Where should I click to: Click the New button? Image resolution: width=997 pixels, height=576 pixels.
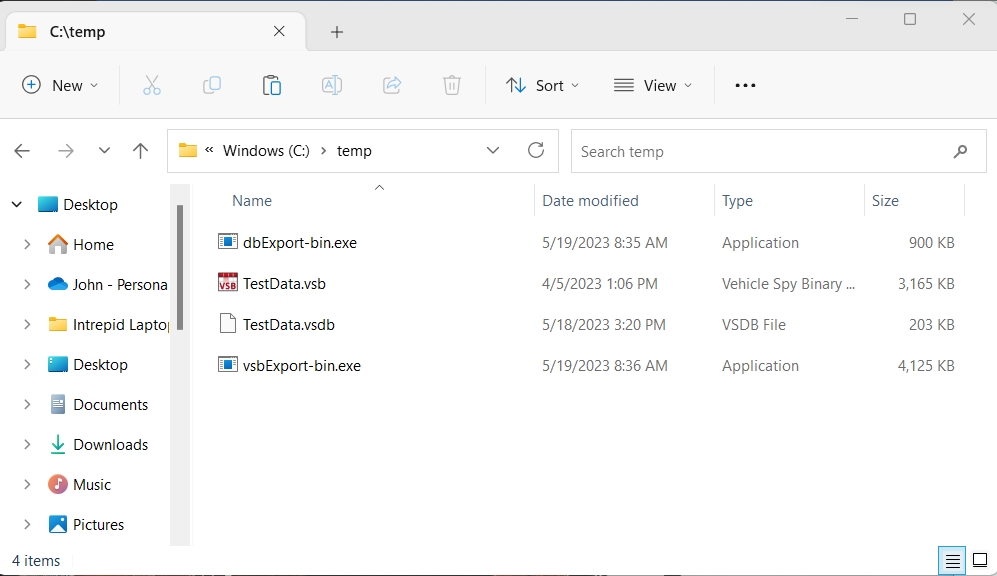[60, 86]
